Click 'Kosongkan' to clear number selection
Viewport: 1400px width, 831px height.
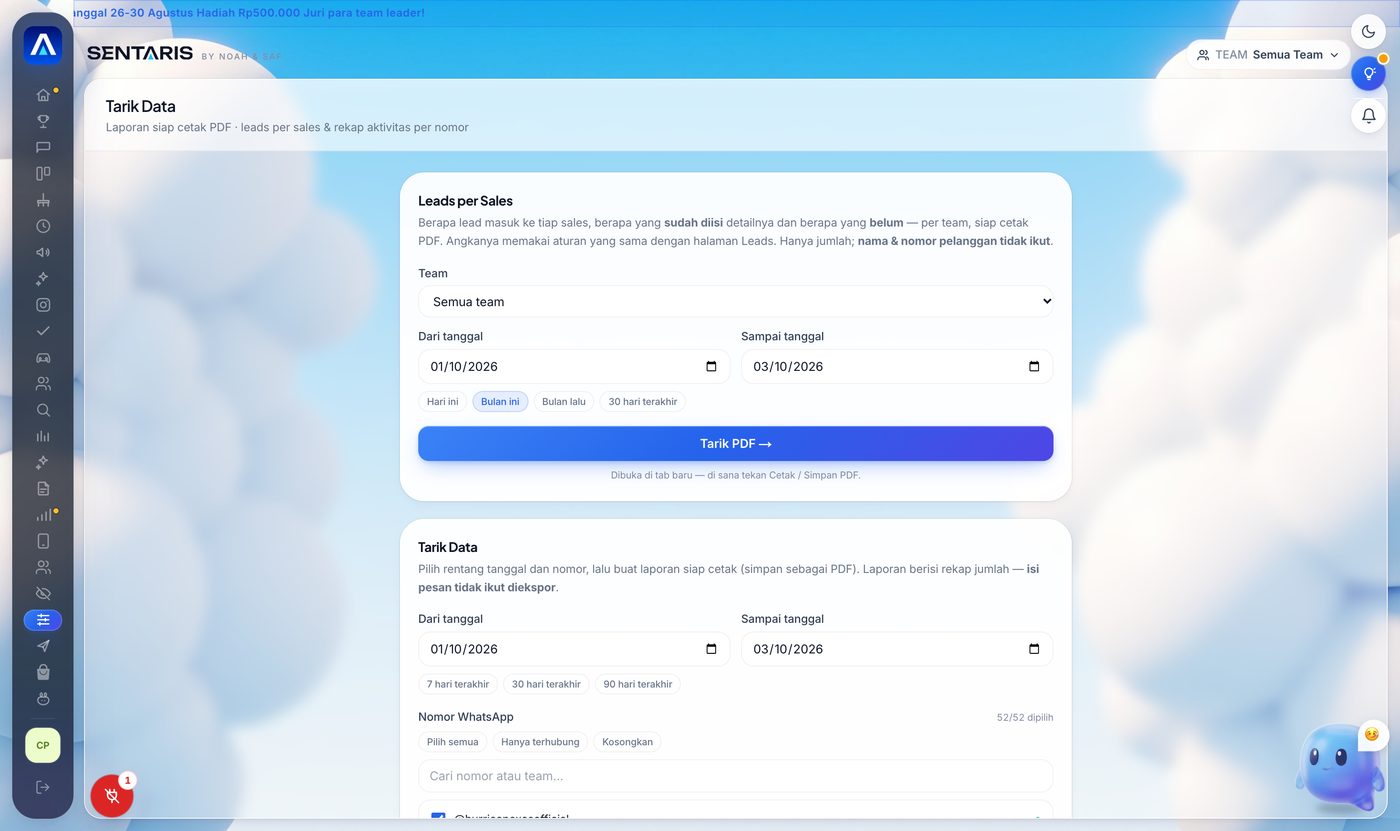628,742
